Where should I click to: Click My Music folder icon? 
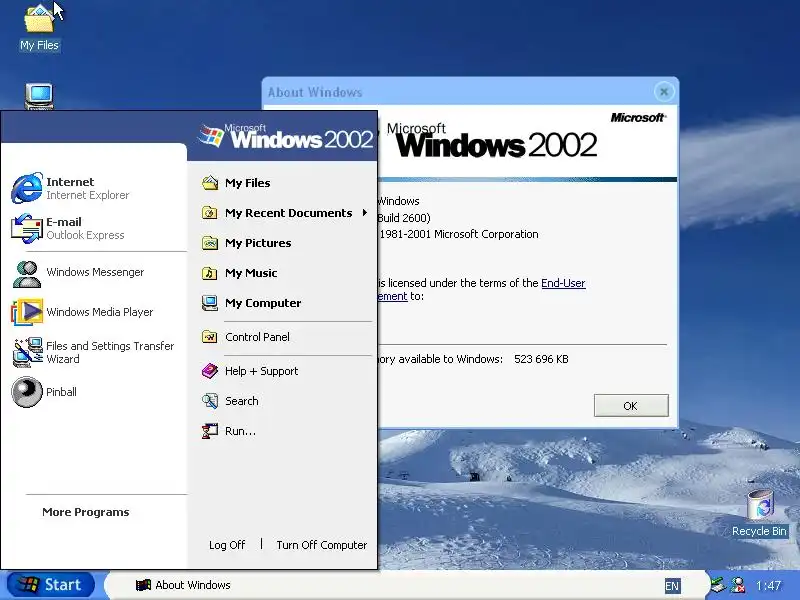[x=210, y=273]
